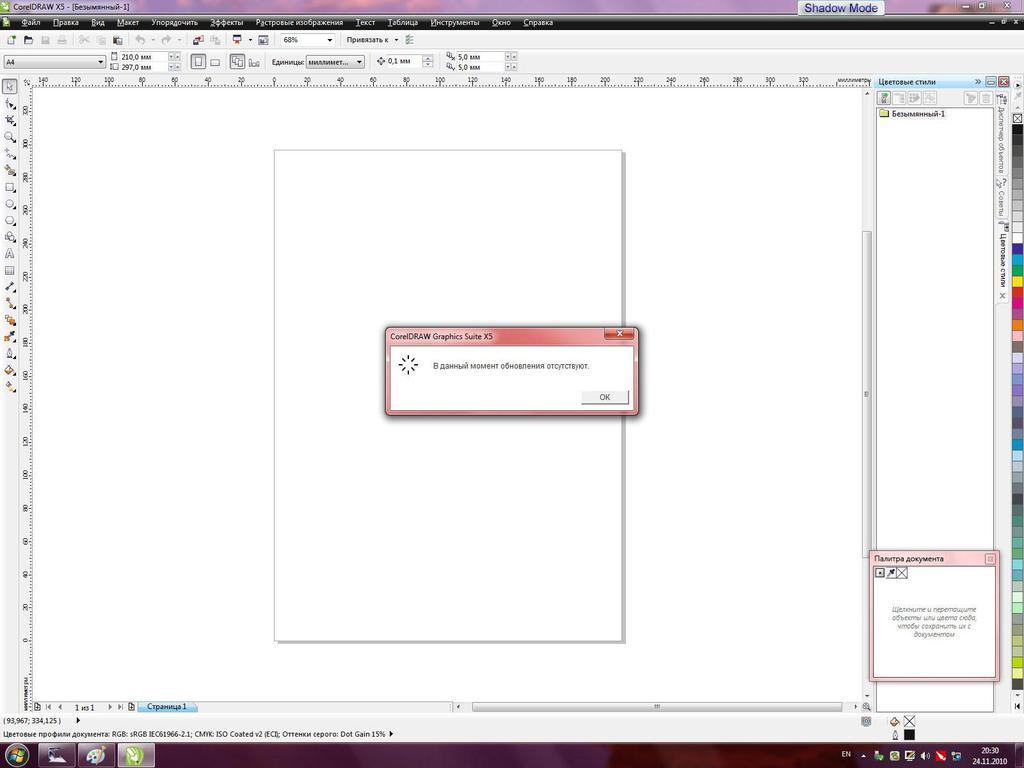Open the Инструменты menu
This screenshot has width=1024, height=768.
(455, 22)
